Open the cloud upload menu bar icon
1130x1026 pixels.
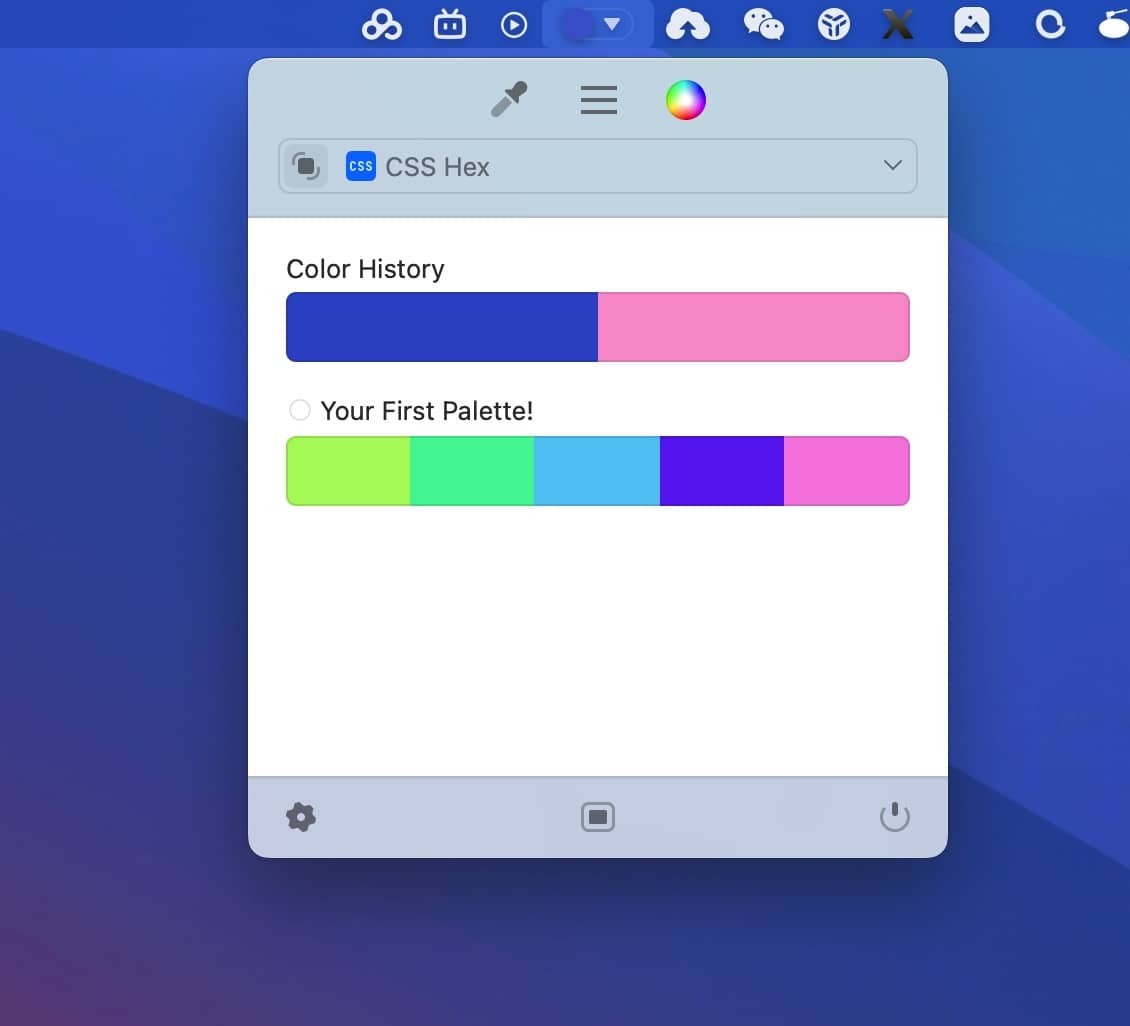[688, 25]
